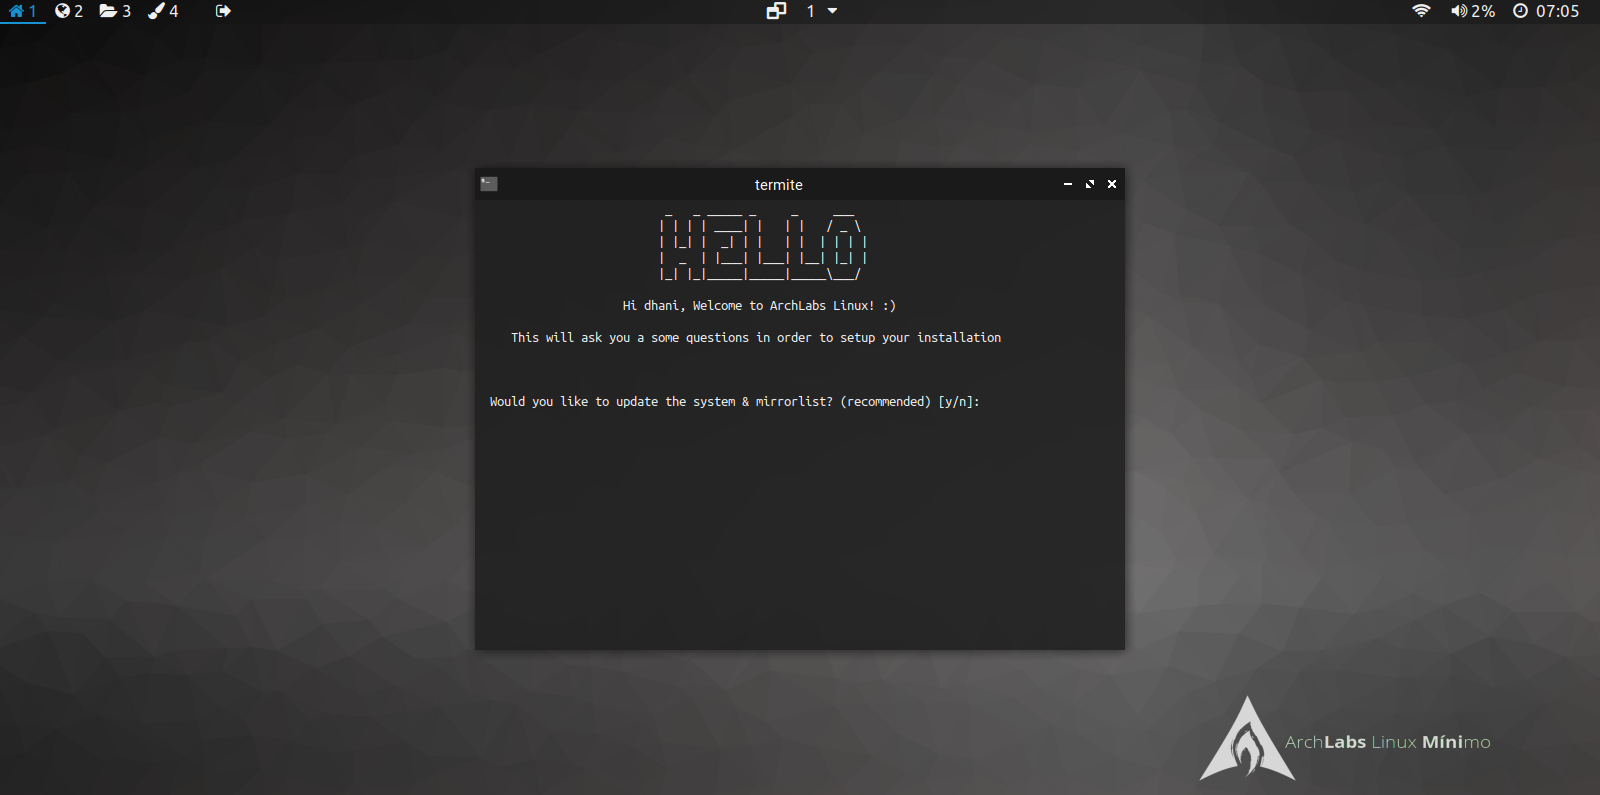
Task: Click the termite window title text
Action: [778, 185]
